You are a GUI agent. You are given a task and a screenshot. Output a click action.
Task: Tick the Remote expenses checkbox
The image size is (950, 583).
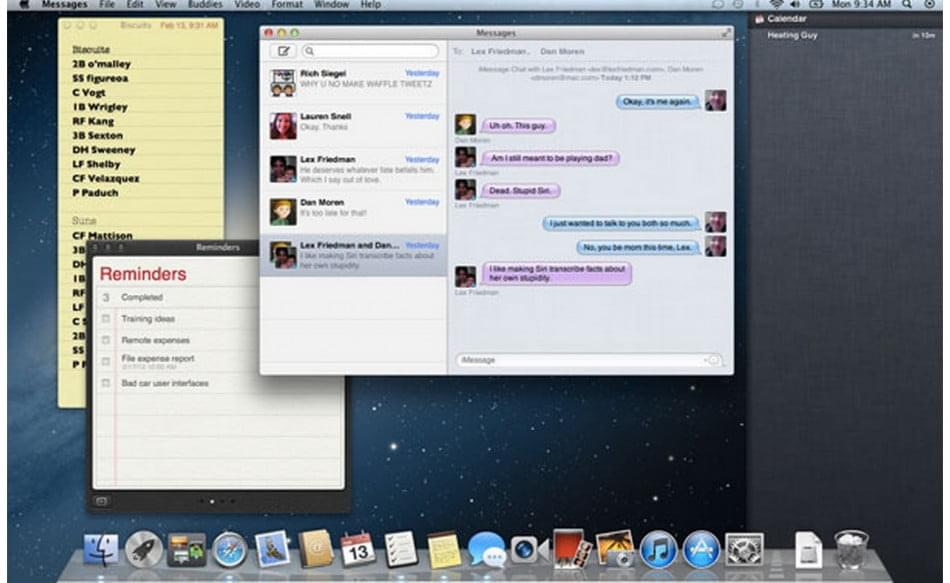106,341
